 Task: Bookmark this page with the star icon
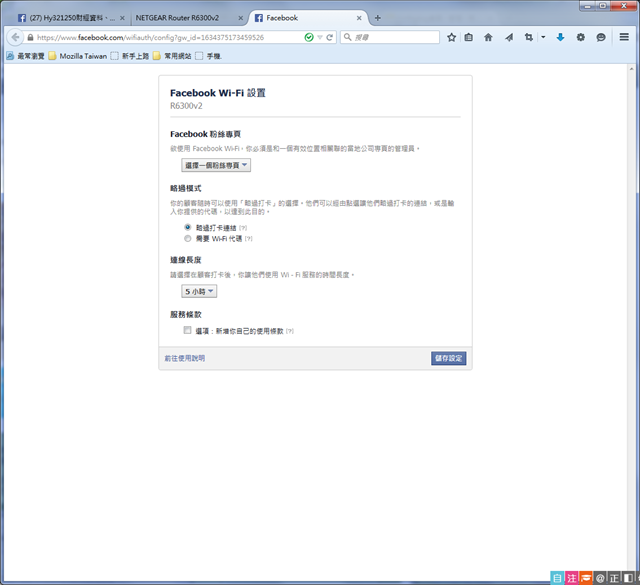[x=451, y=38]
